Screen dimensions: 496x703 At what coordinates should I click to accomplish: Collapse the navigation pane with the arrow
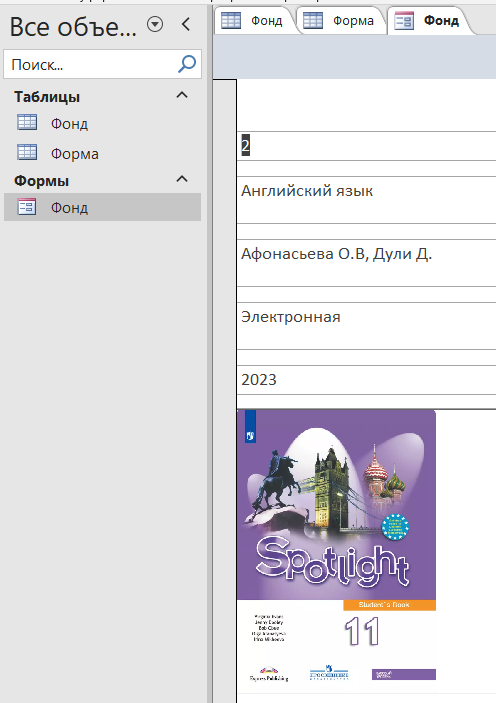click(x=186, y=24)
